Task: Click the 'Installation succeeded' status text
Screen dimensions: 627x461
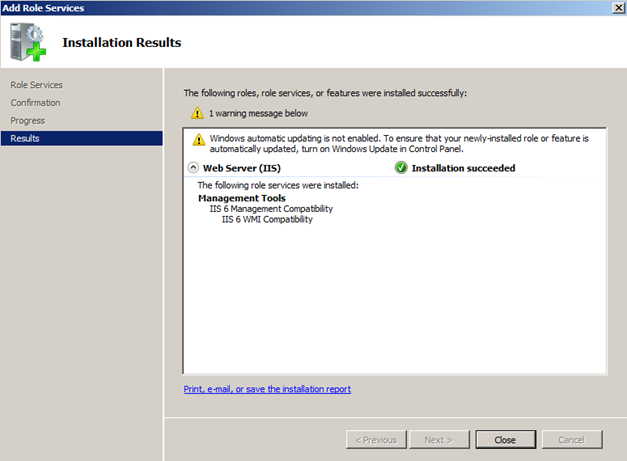Action: tap(463, 168)
